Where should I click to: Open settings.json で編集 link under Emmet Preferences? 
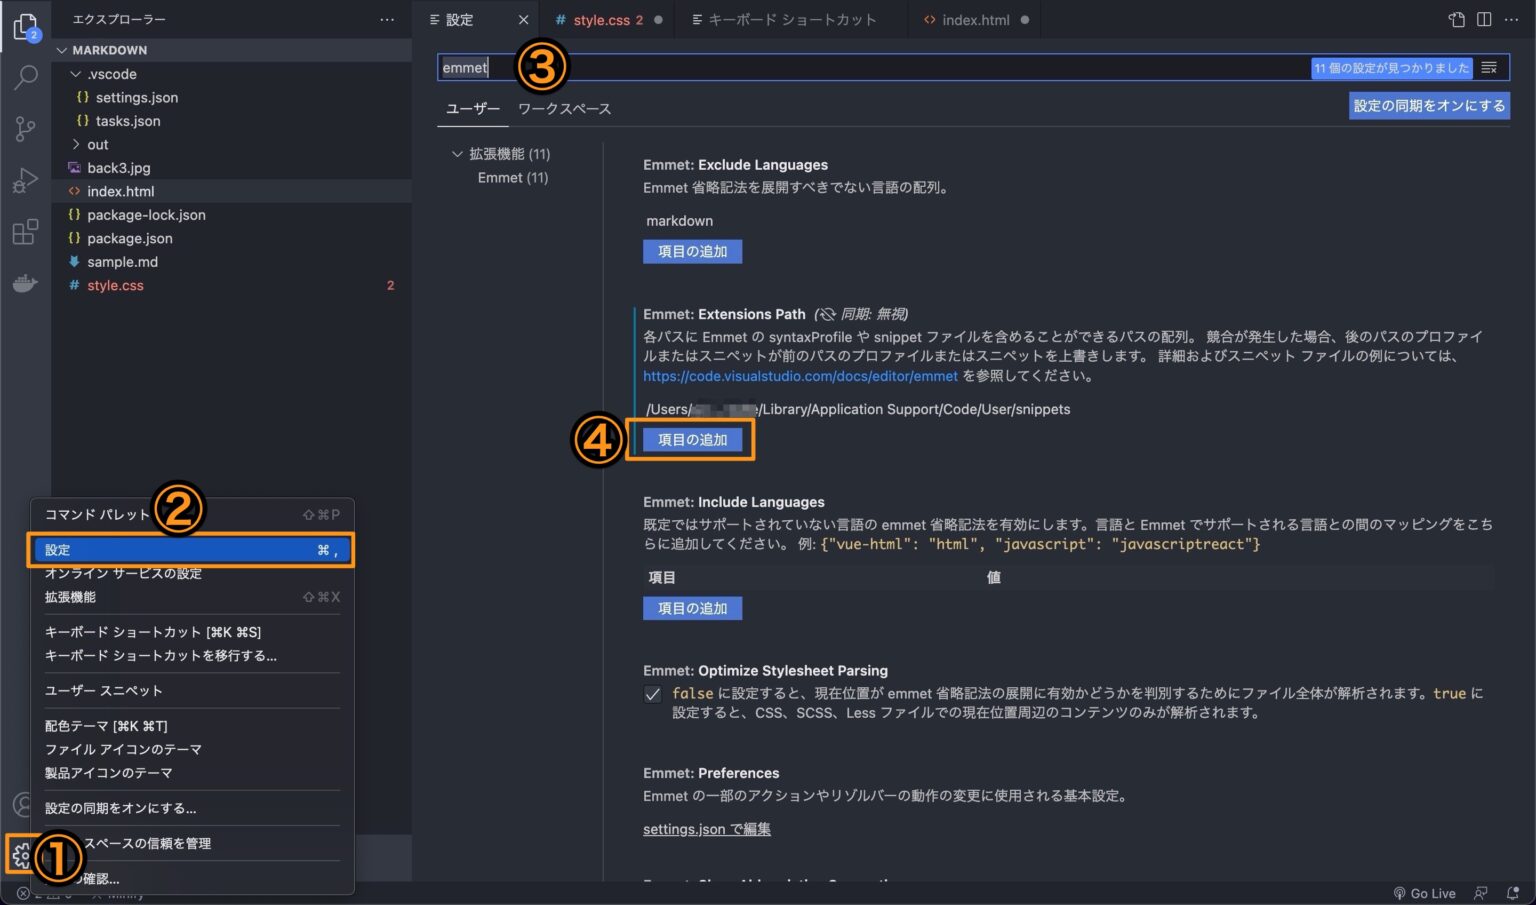point(706,828)
